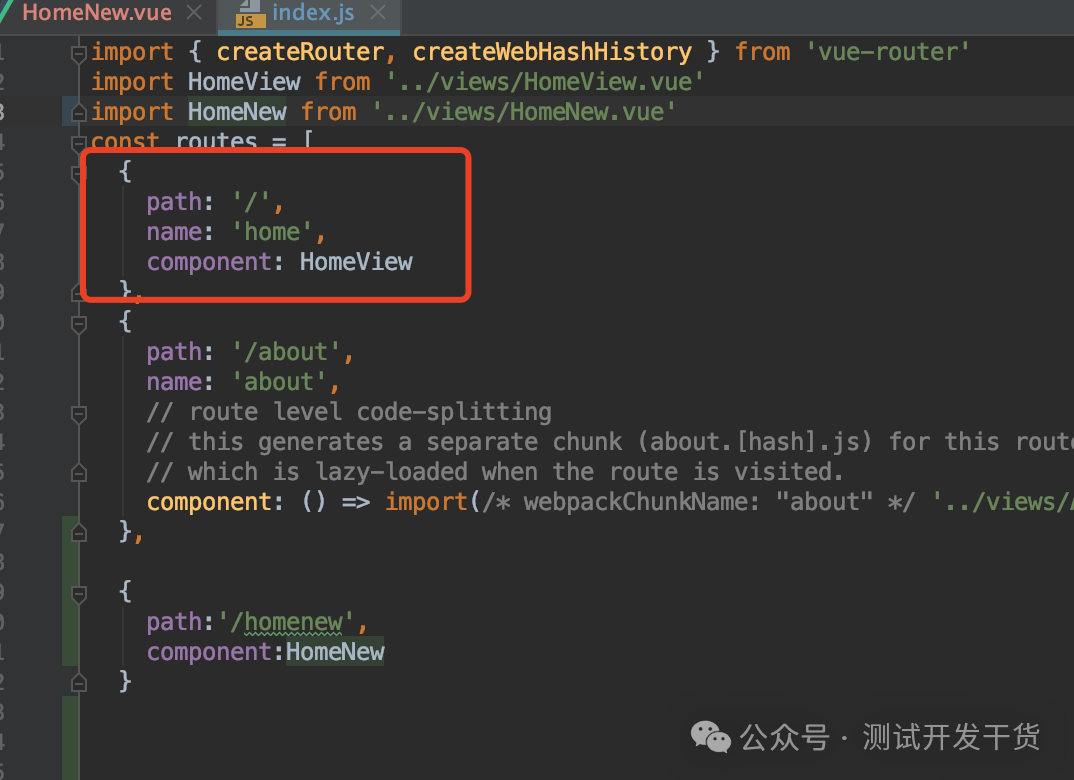Fold the '/homenew' route object opening brace
This screenshot has height=780, width=1074.
pyautogui.click(x=79, y=593)
